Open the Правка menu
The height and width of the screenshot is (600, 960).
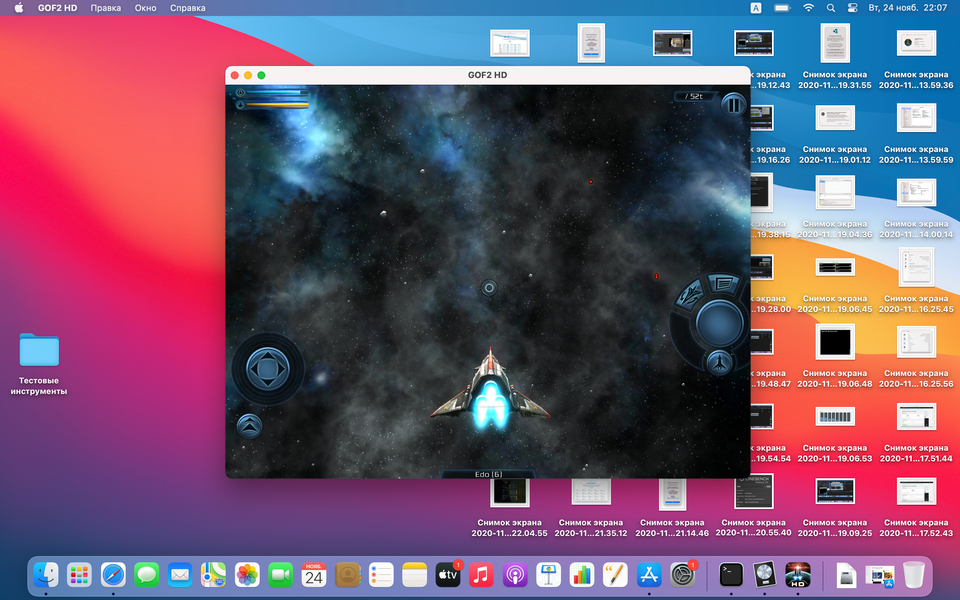pyautogui.click(x=105, y=8)
